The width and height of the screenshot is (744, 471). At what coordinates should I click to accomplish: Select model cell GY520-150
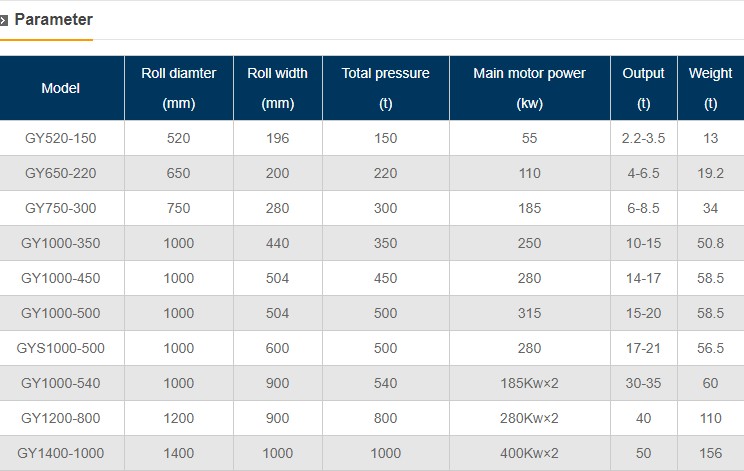coord(61,138)
